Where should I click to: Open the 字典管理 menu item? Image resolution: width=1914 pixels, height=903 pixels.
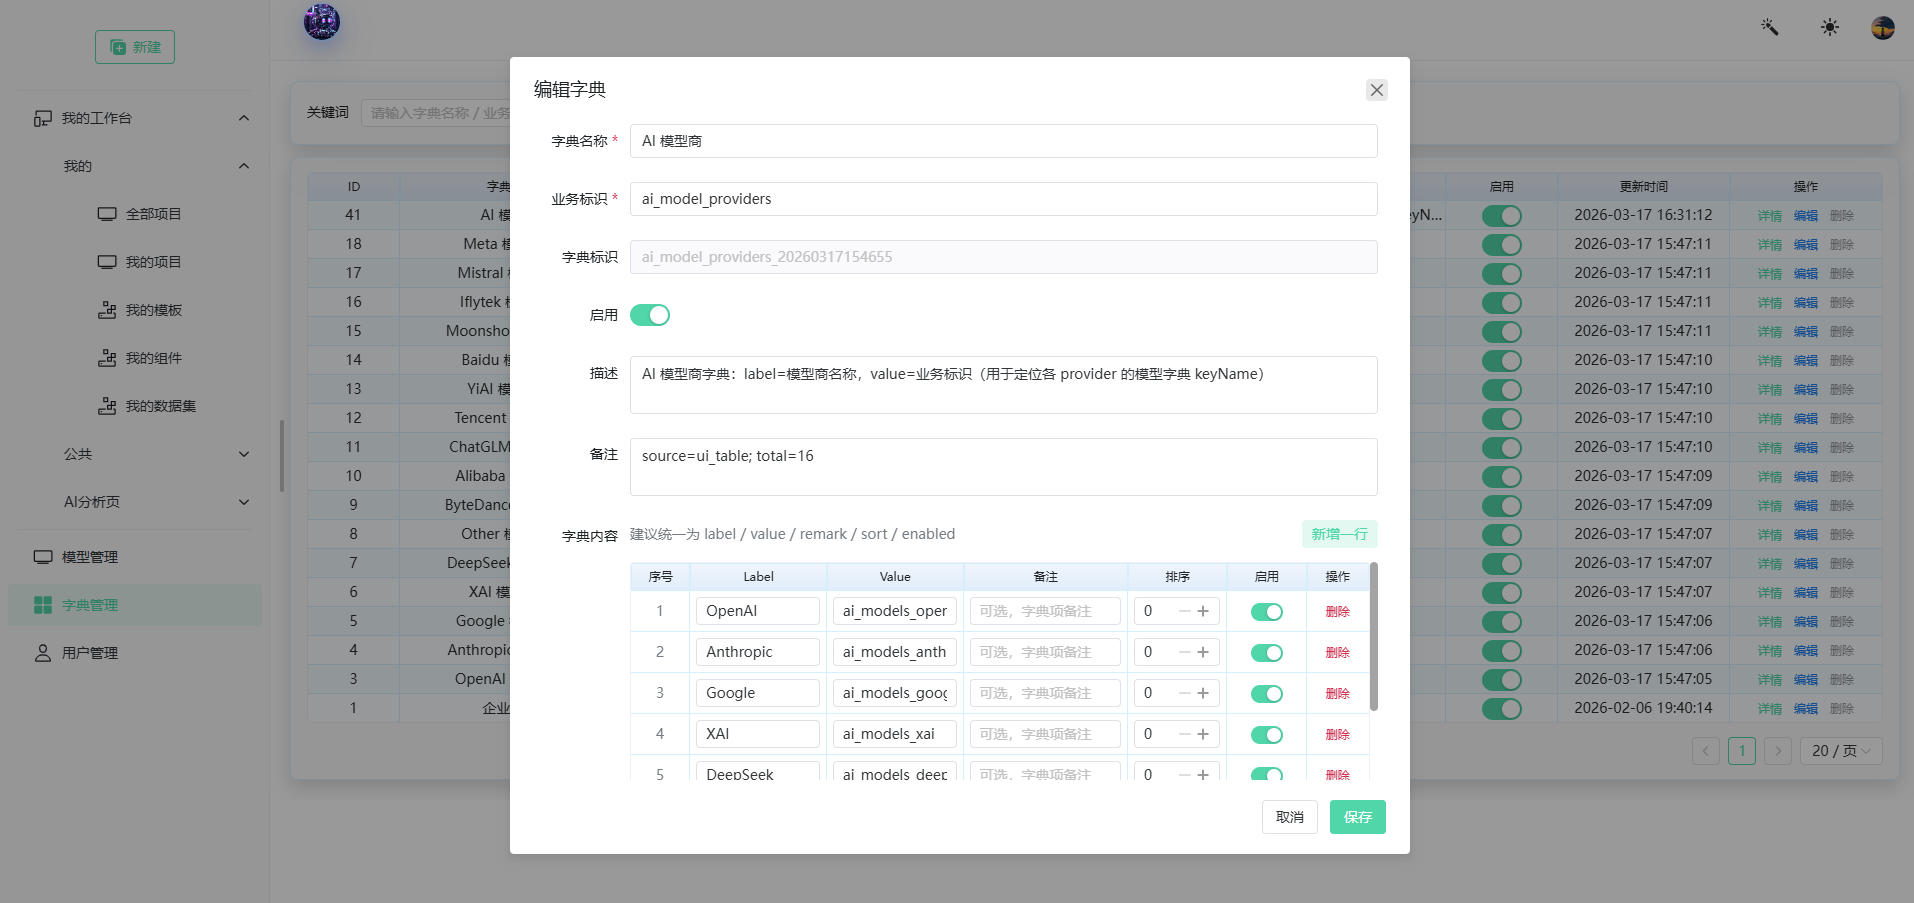pos(135,605)
